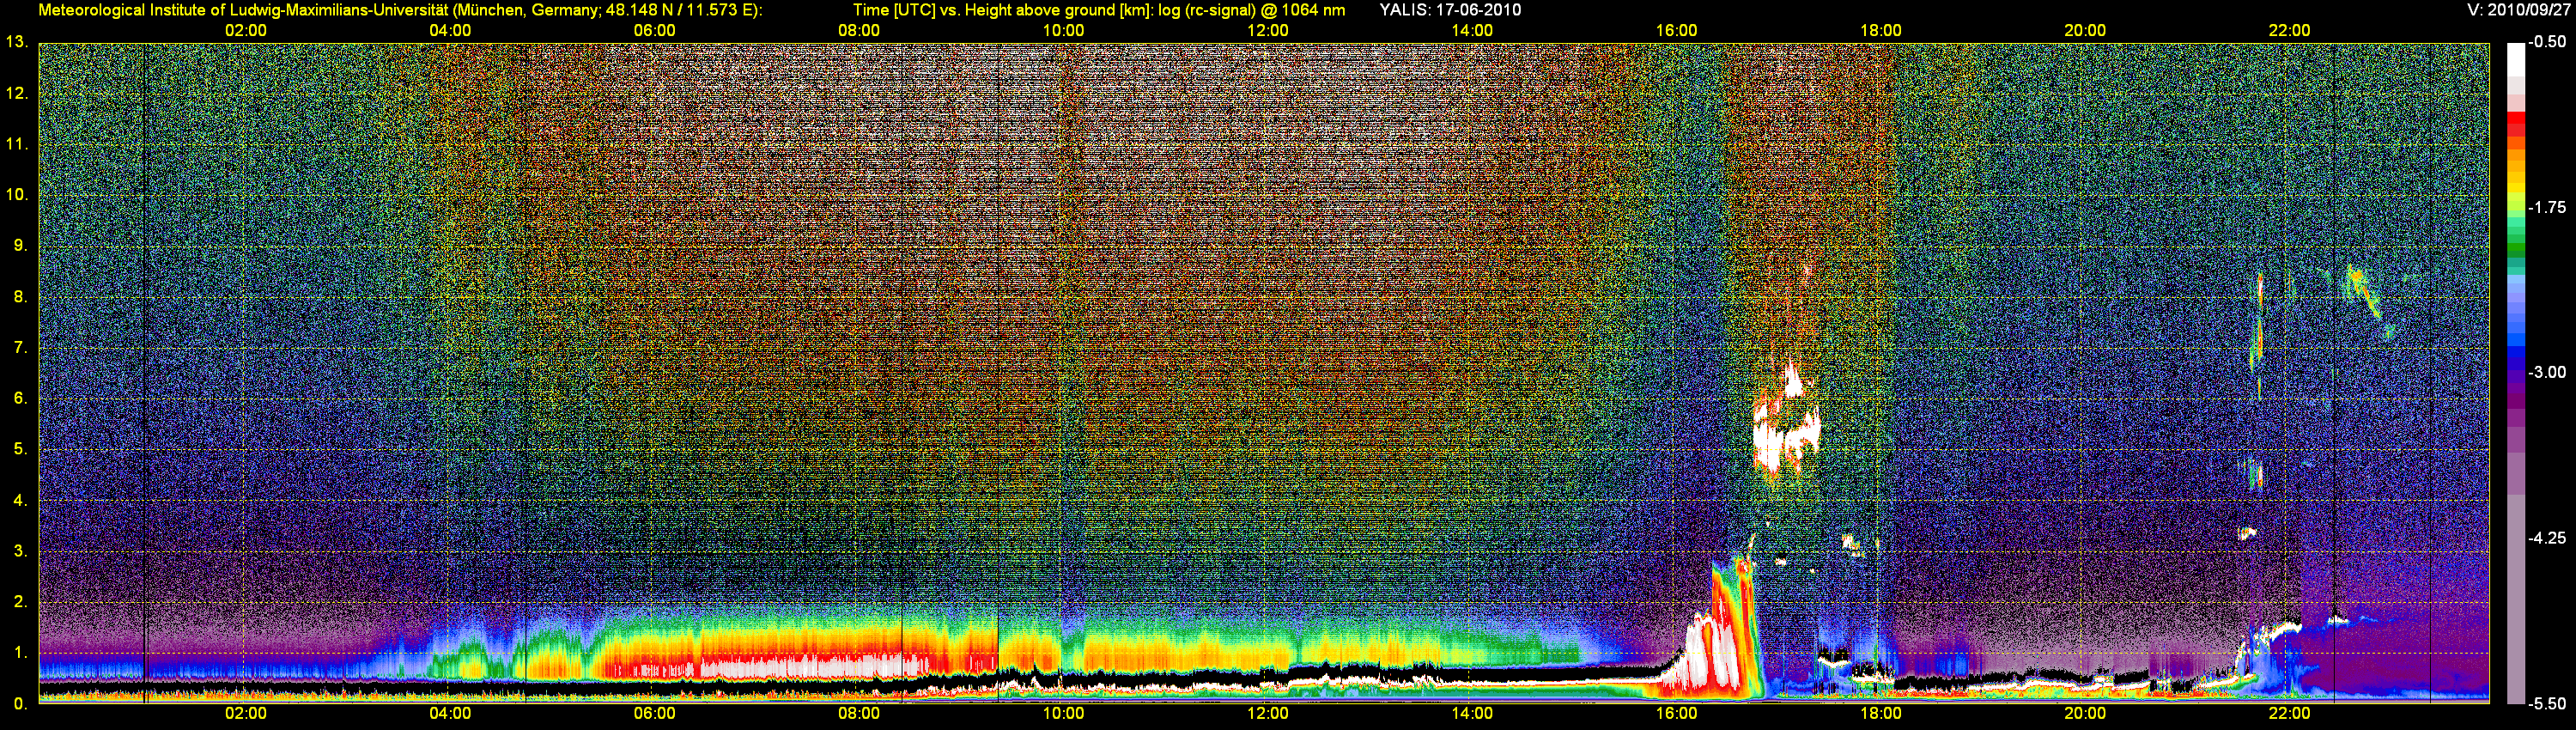Click '10:00' on the upper time axis

pos(1063,30)
